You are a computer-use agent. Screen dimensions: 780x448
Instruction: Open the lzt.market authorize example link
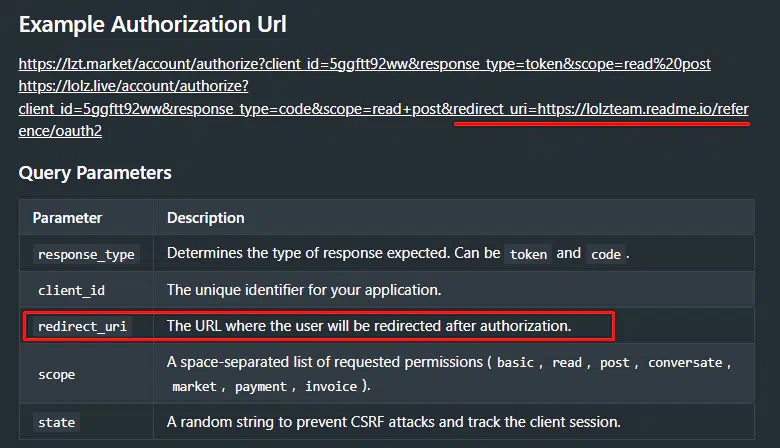point(364,64)
